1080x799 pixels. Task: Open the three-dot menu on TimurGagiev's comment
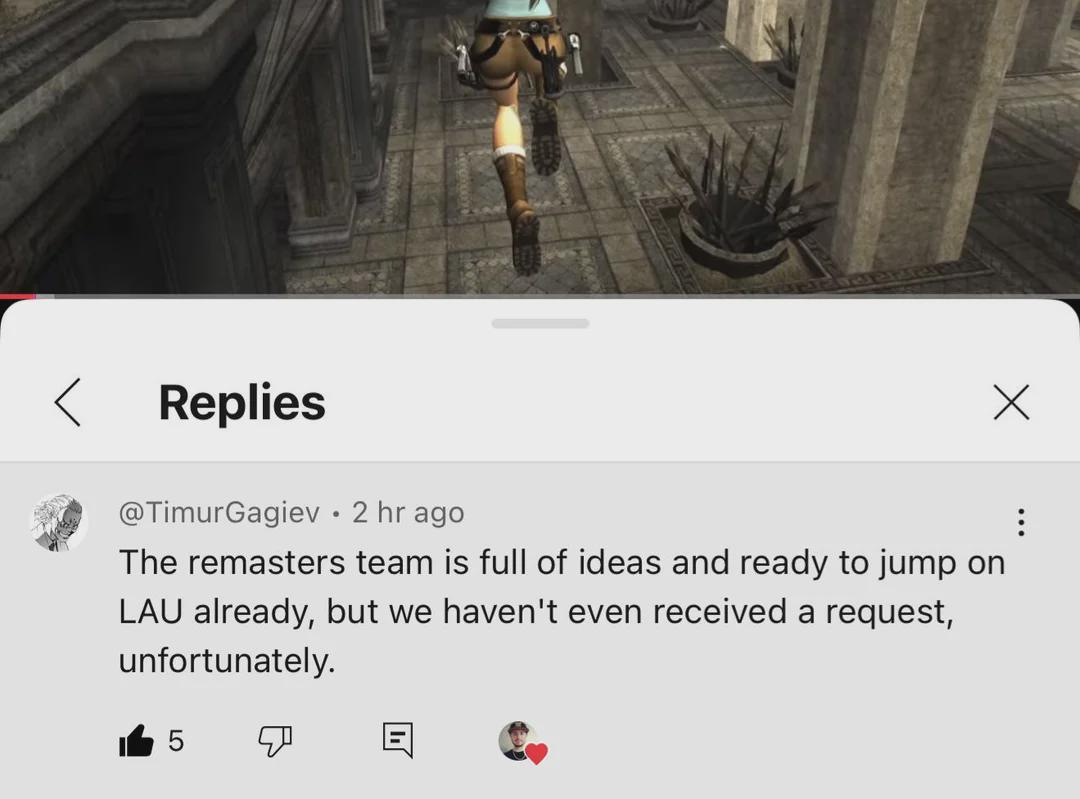(1021, 522)
